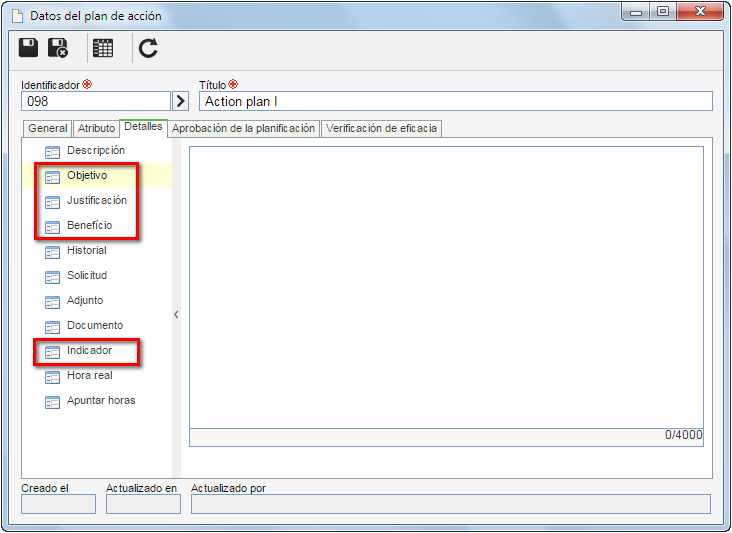Click the Actualizado por field
The width and height of the screenshot is (732, 533).
pyautogui.click(x=451, y=504)
